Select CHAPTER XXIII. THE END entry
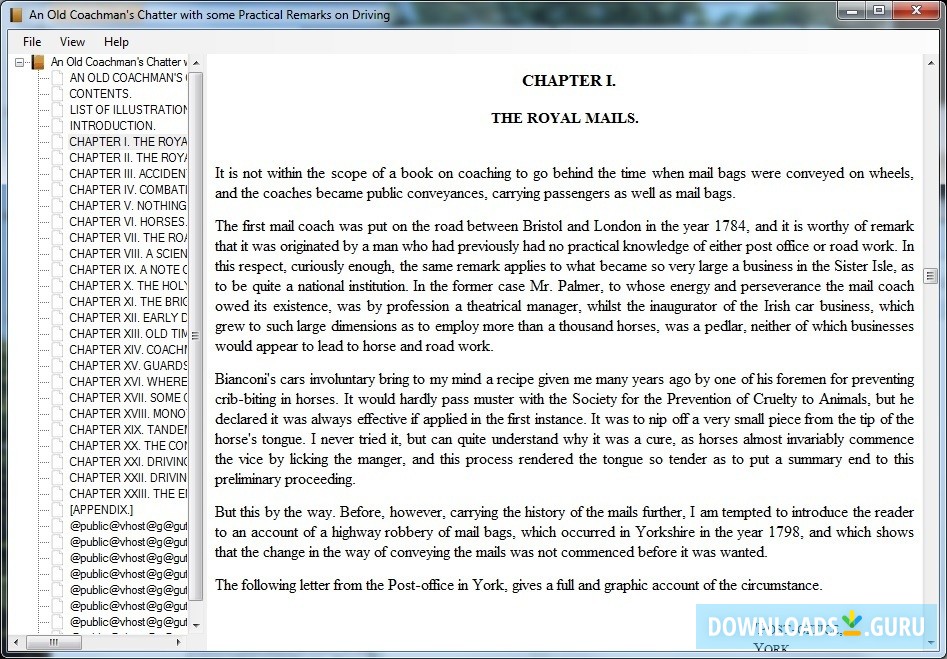Screen dimensions: 947x659 (x=128, y=493)
